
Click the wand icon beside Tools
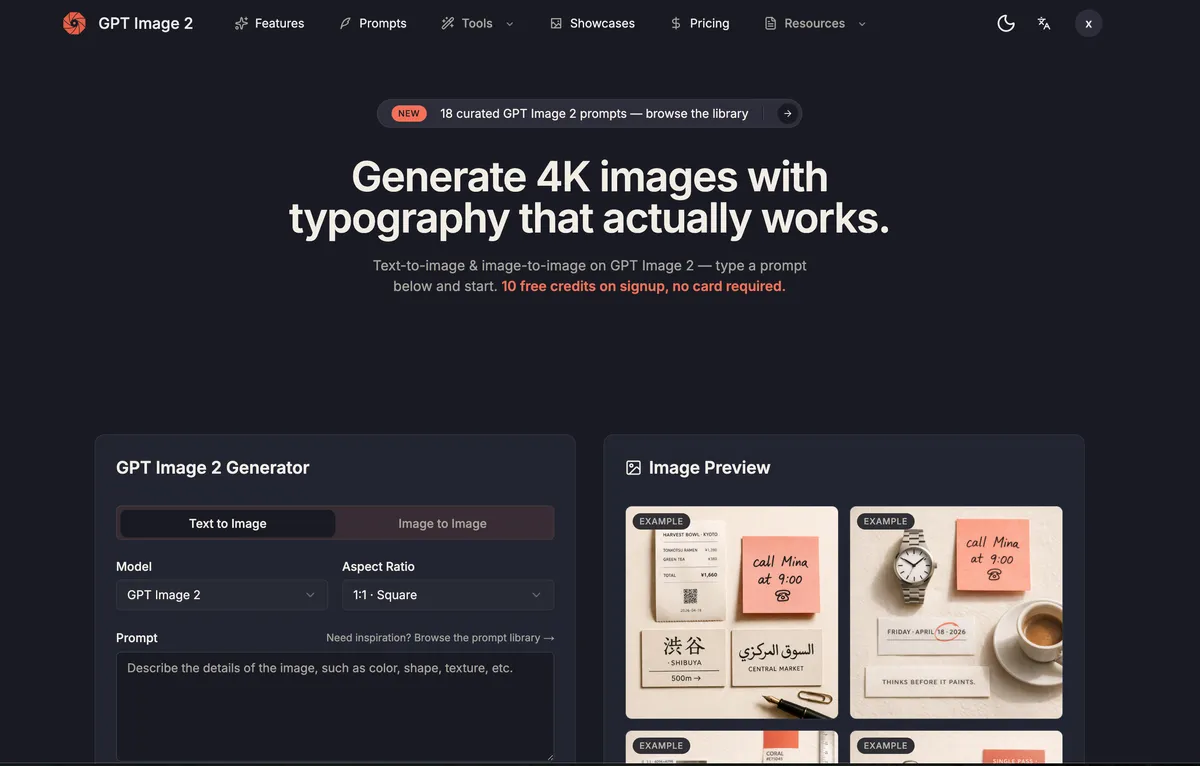(x=447, y=23)
